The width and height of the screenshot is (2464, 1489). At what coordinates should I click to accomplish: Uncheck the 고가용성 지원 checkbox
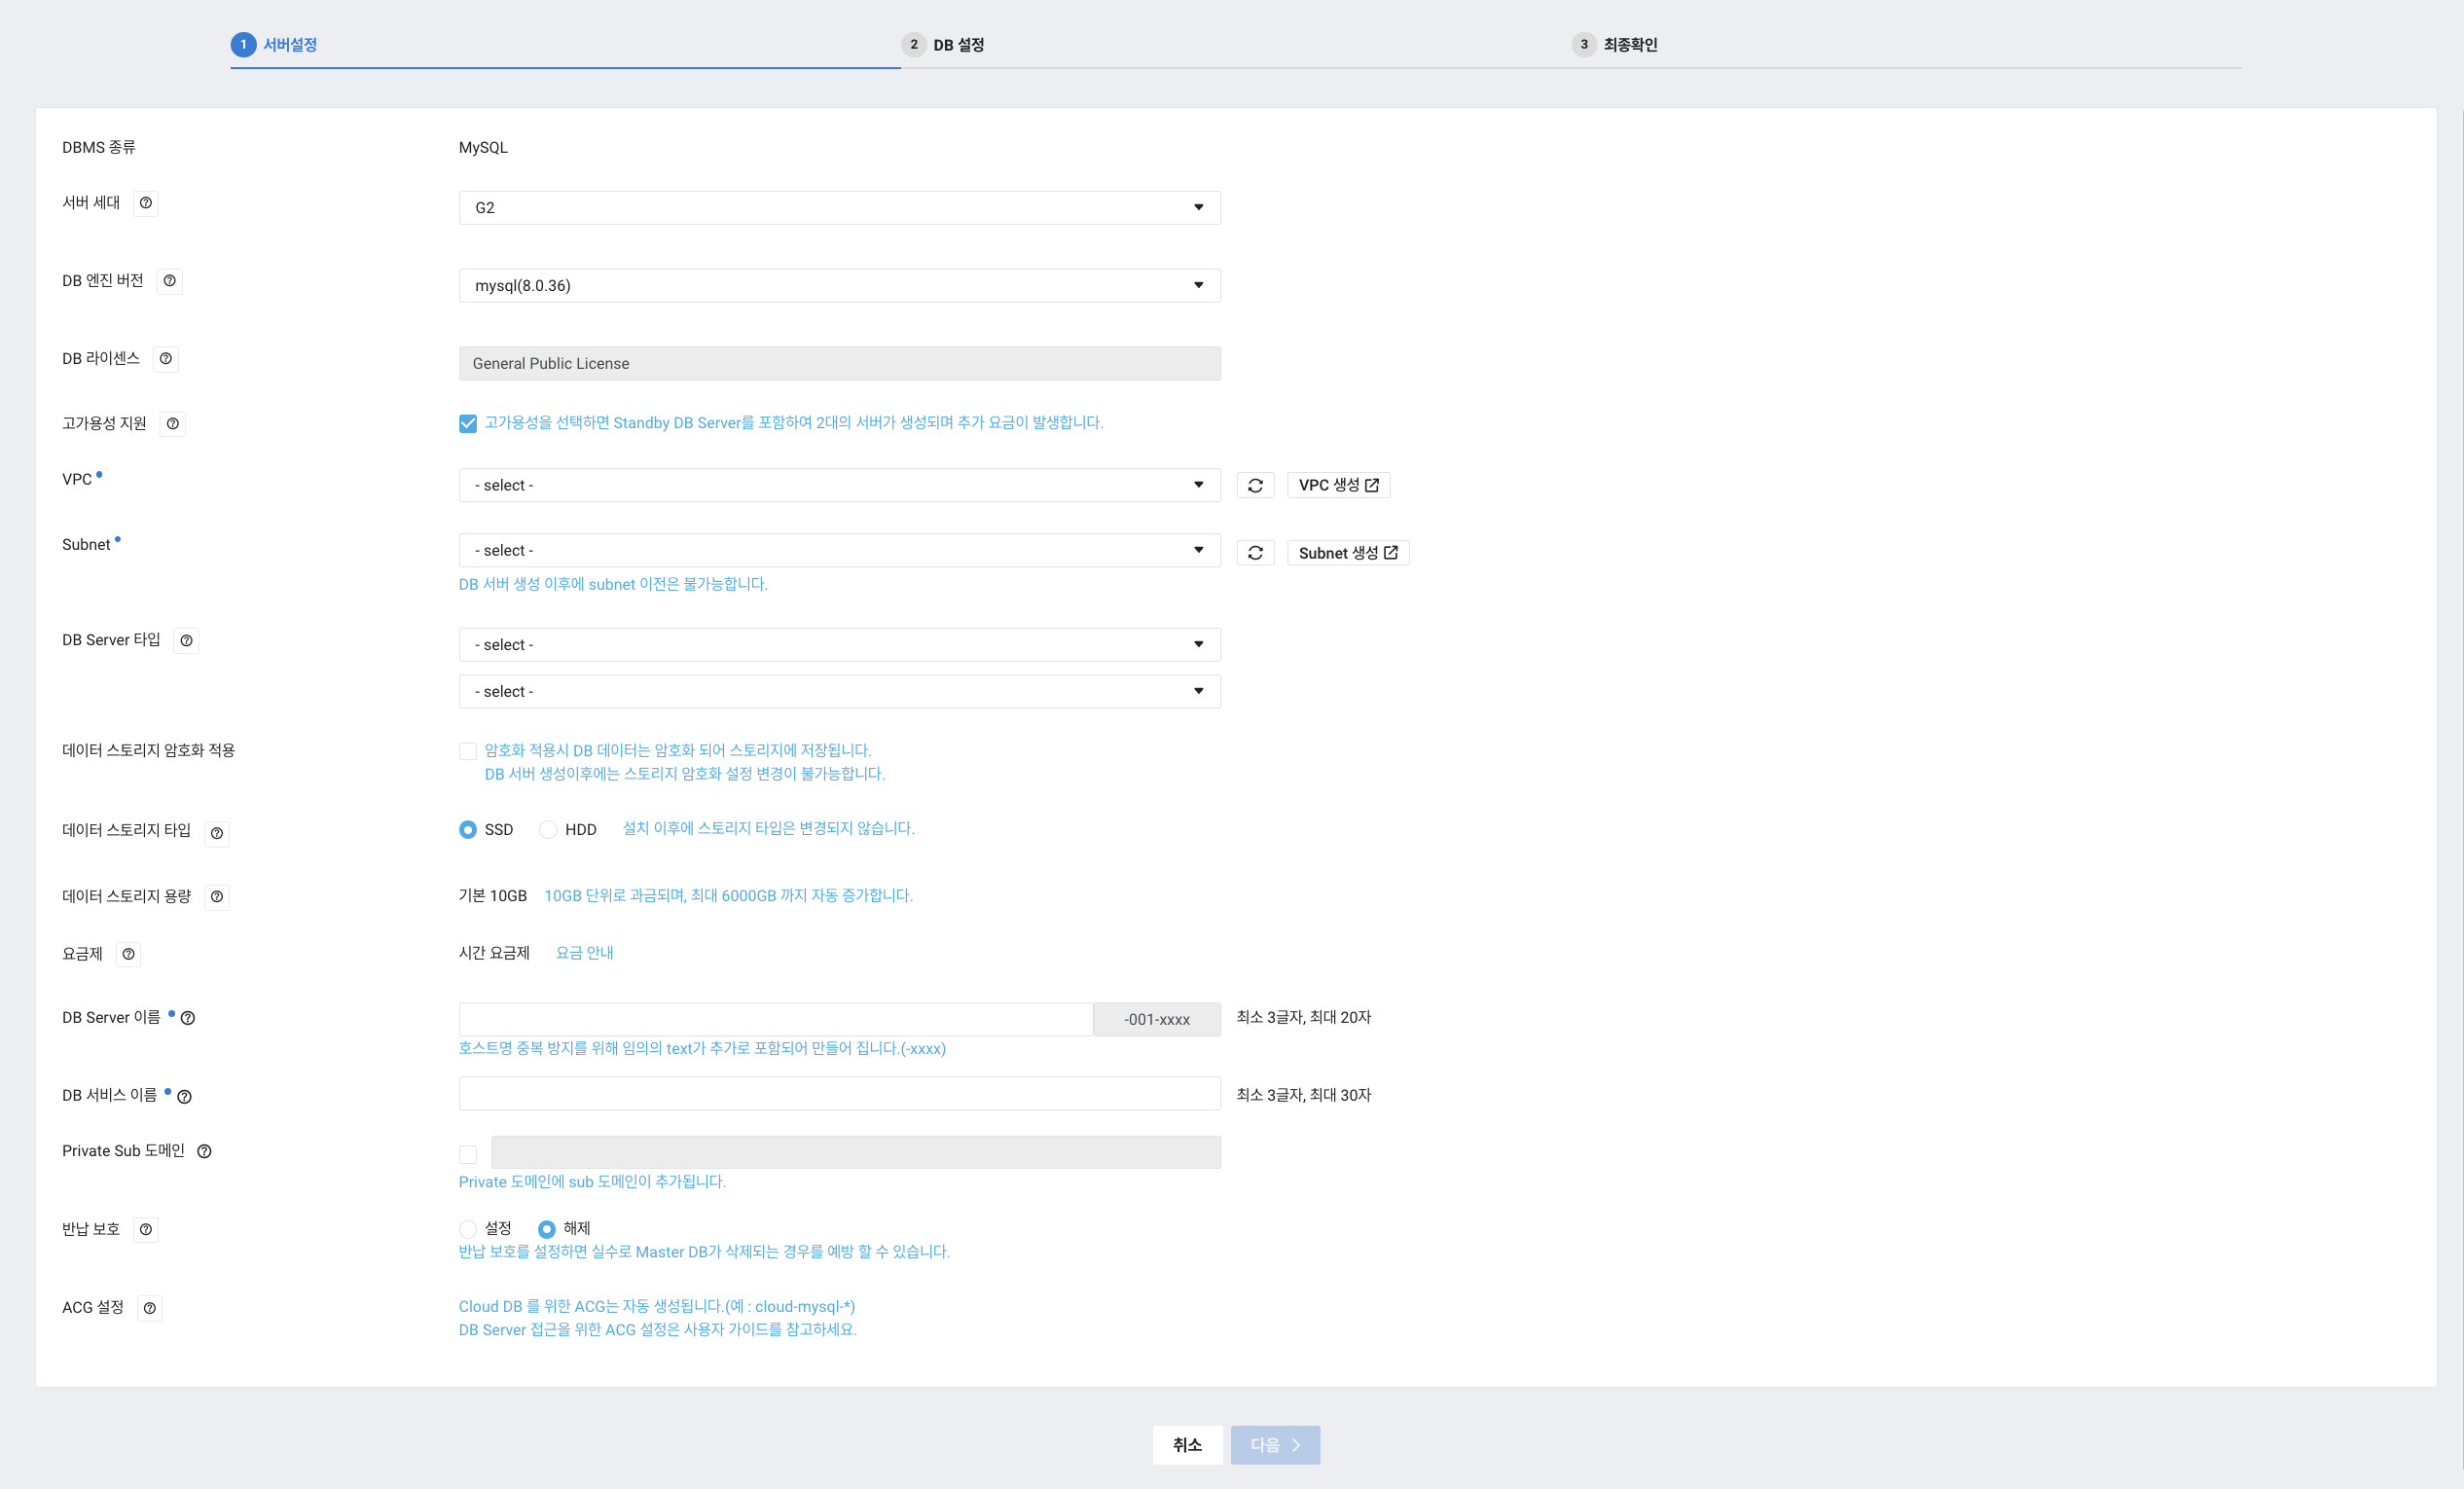[x=468, y=423]
